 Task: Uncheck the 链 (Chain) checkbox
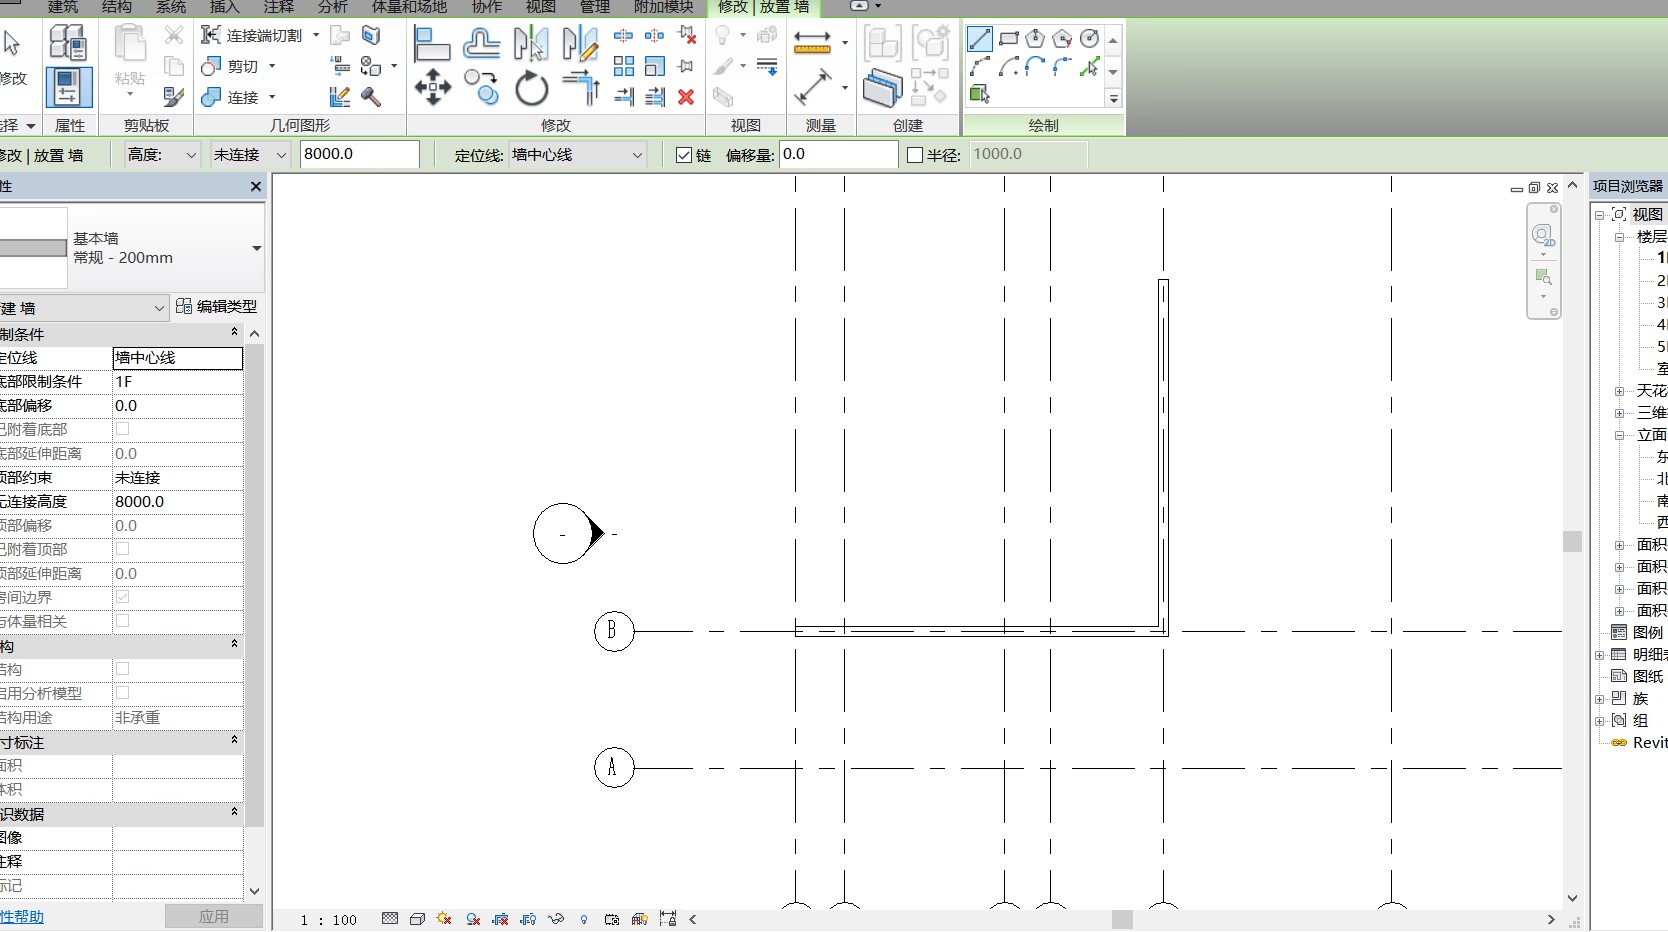click(x=684, y=155)
